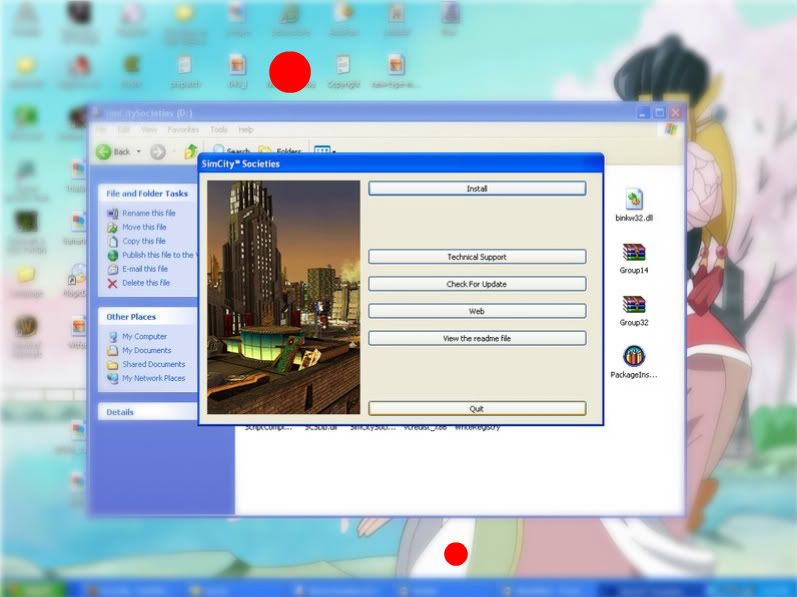Open the Tools menu in Explorer
The height and width of the screenshot is (597, 797).
click(x=219, y=130)
